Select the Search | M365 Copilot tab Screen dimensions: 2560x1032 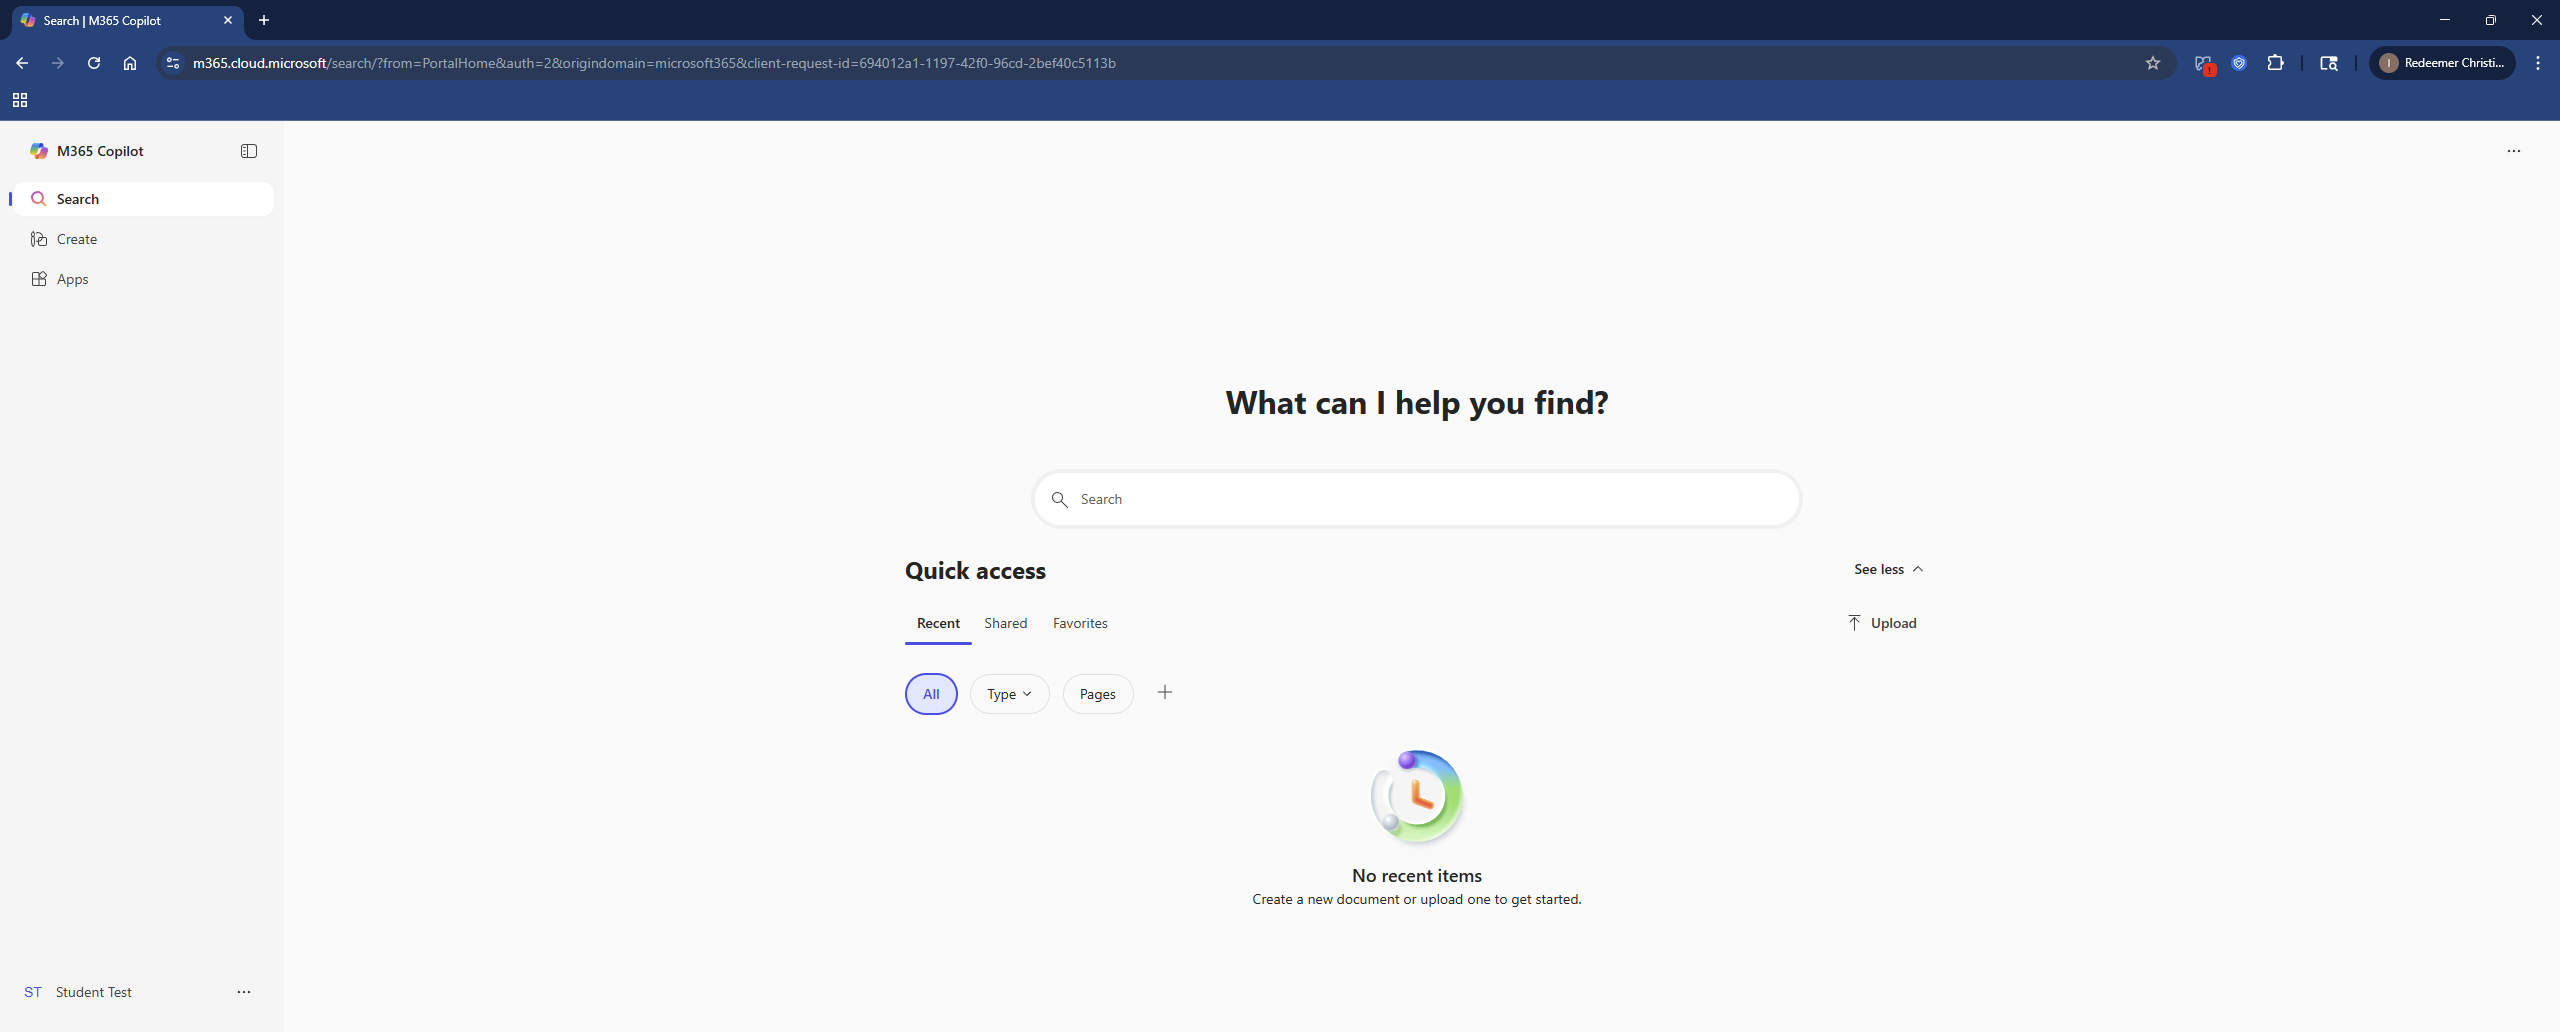point(126,20)
